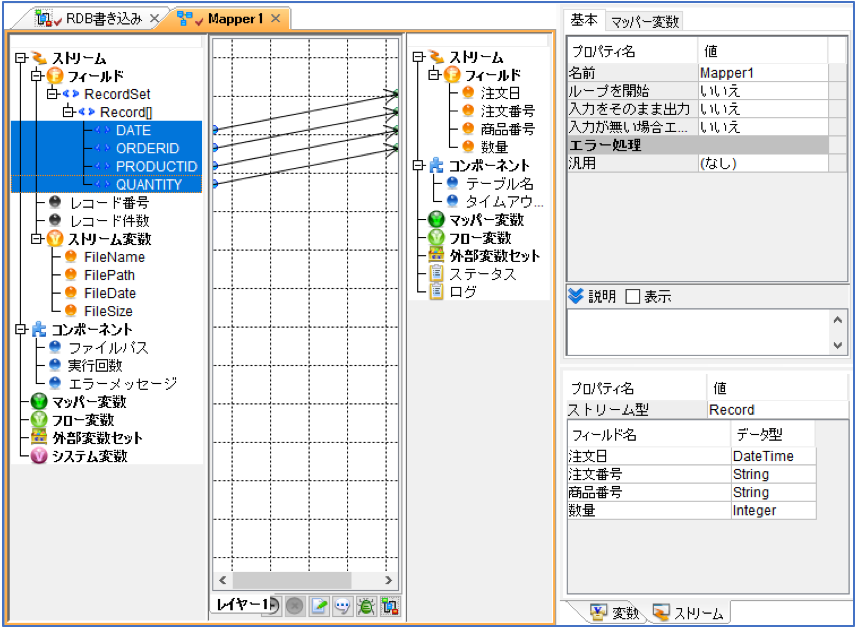
Task: Switch to the 変数 bottom tab
Action: click(615, 613)
